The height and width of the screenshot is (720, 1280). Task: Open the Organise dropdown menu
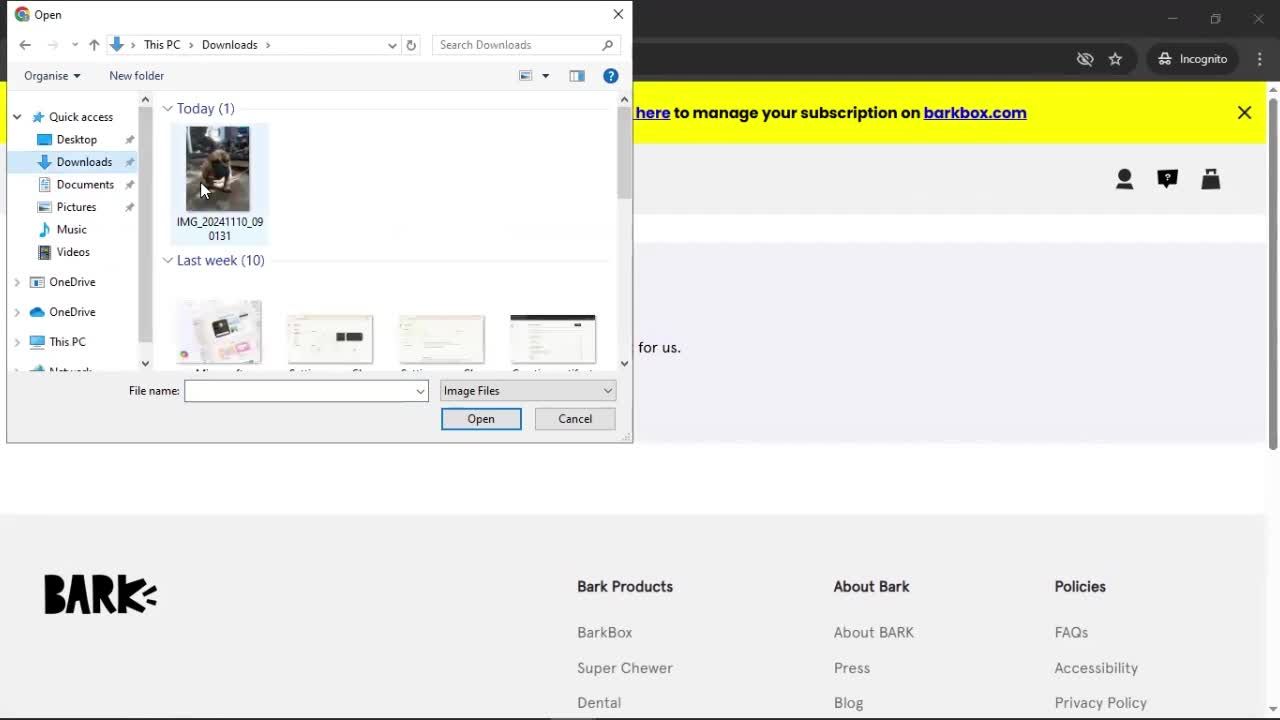pyautogui.click(x=52, y=76)
